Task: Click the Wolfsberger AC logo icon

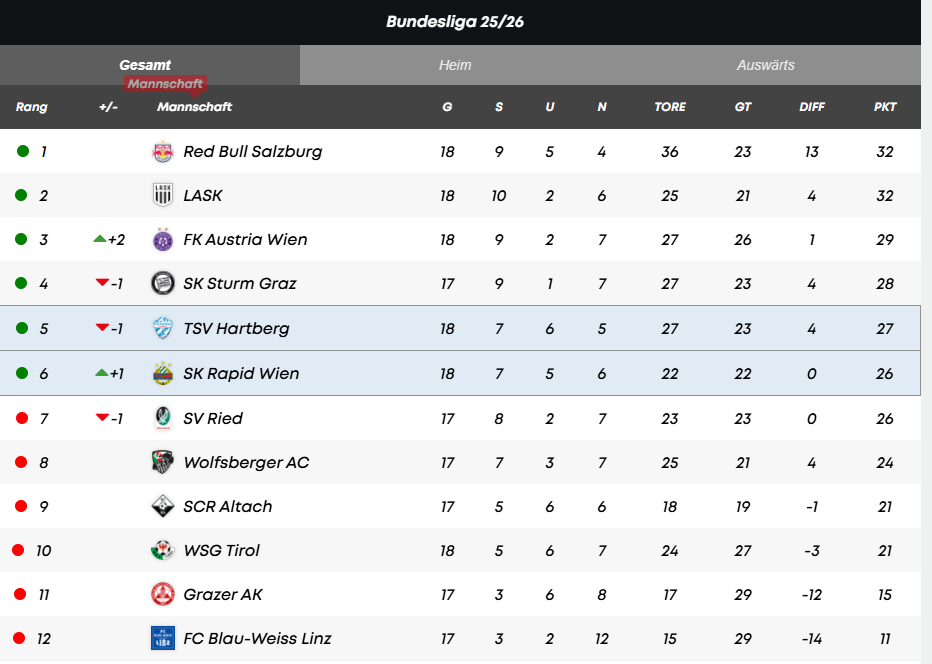Action: tap(162, 462)
